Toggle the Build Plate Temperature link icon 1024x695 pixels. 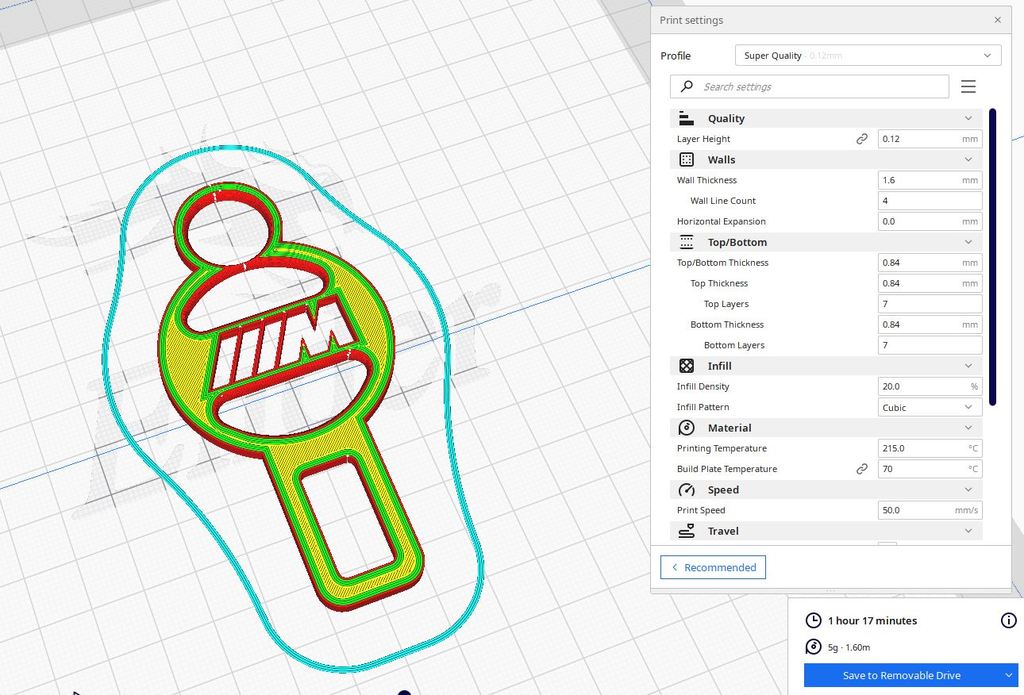862,469
